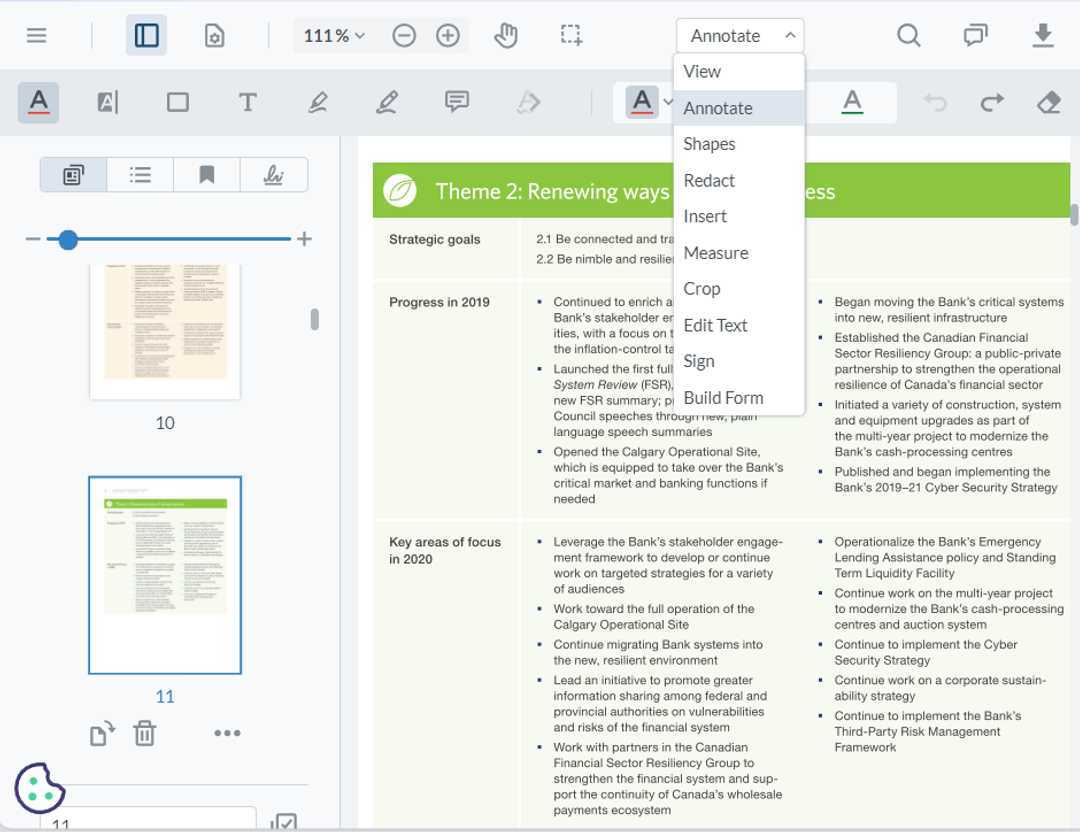Toggle the left sidebar panel
This screenshot has height=832, width=1080.
pyautogui.click(x=146, y=35)
